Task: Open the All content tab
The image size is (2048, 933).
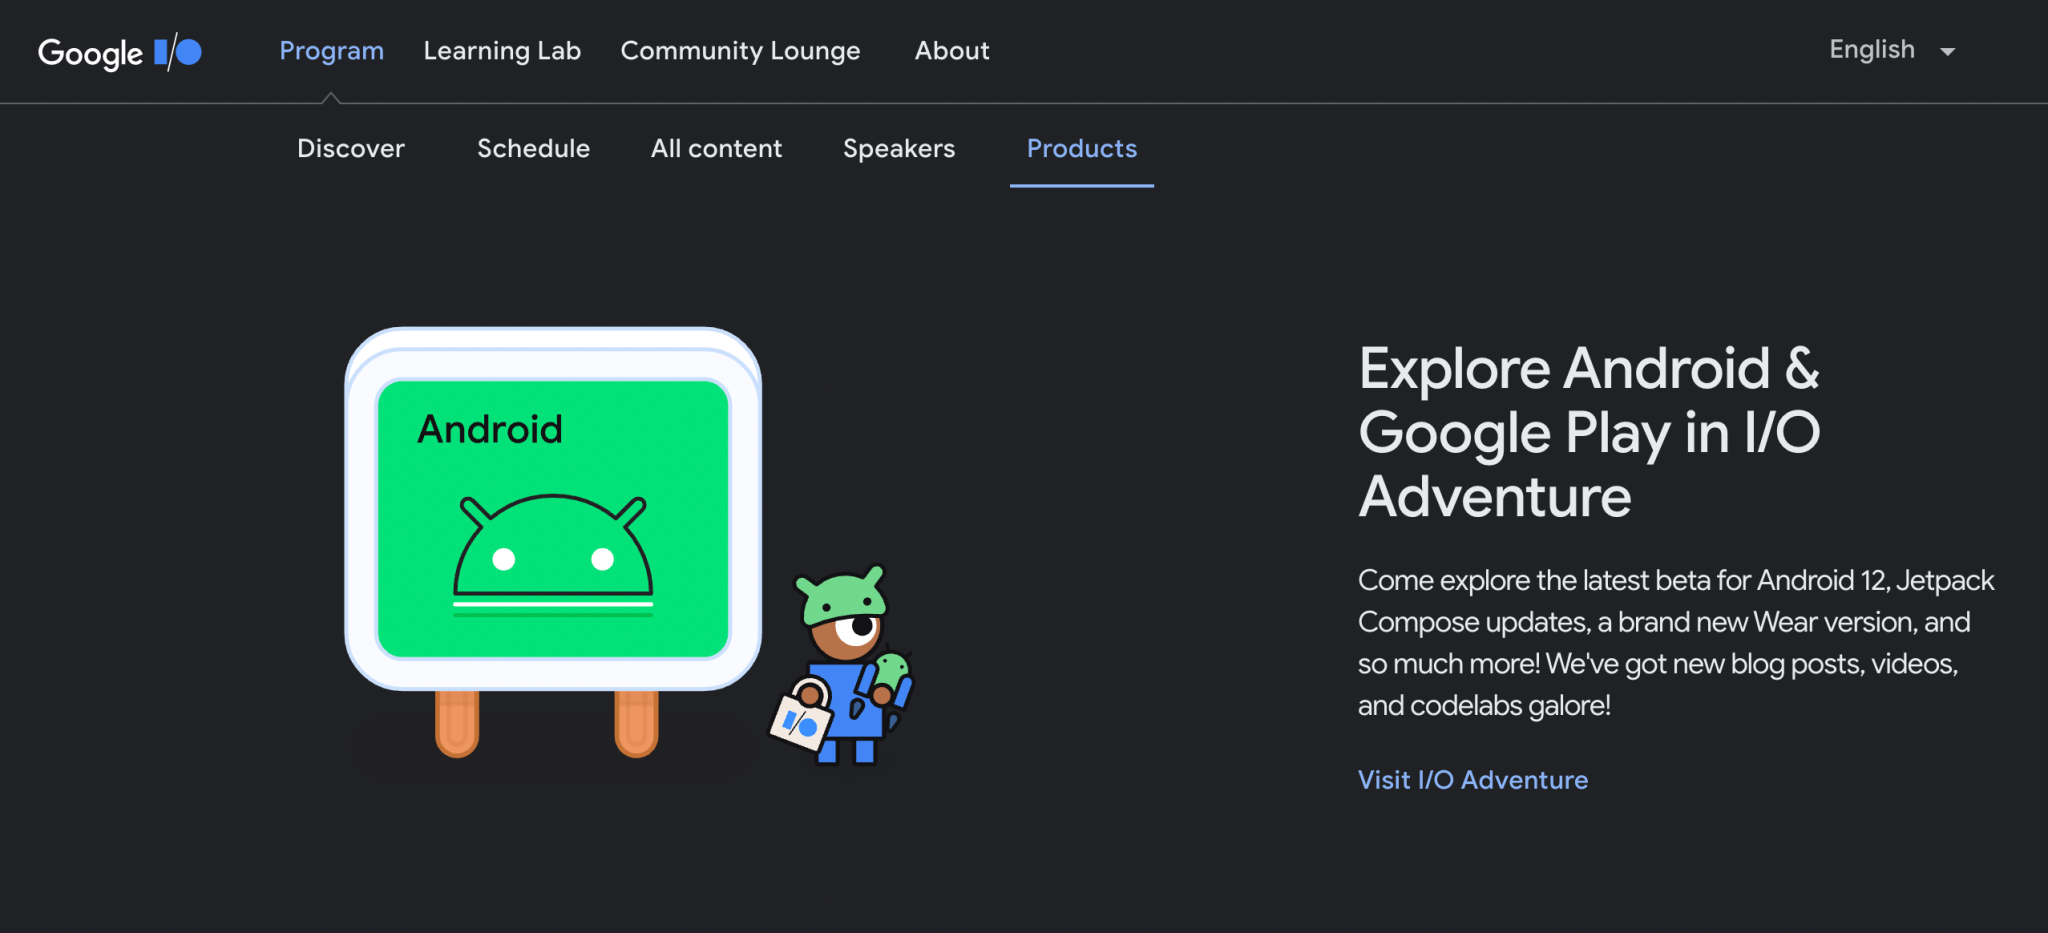Action: click(716, 148)
